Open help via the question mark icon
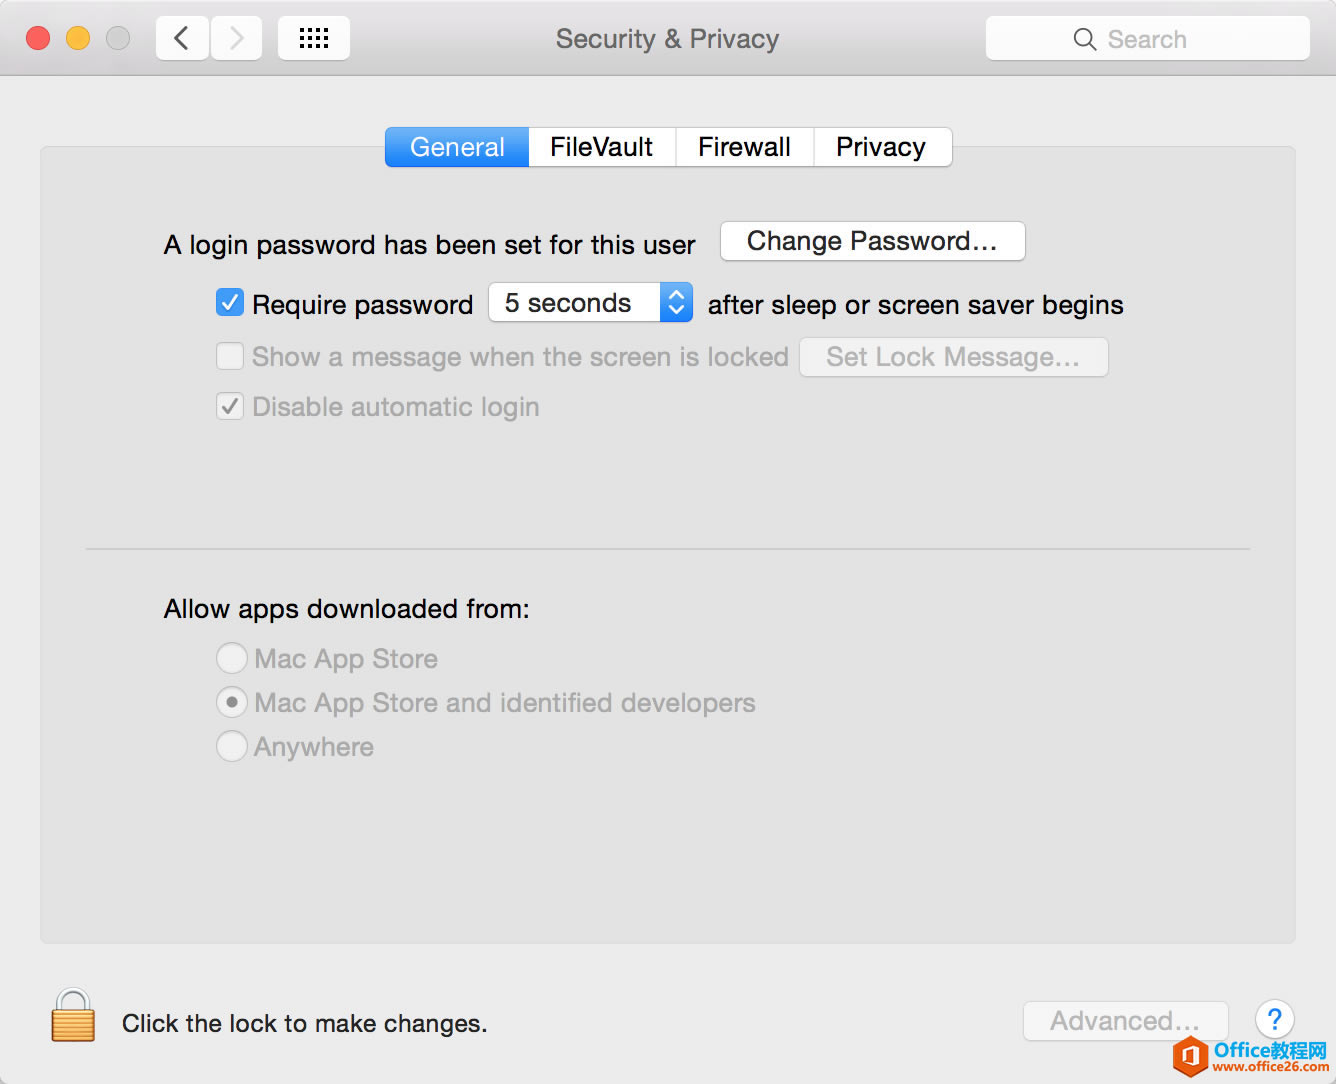Viewport: 1336px width, 1084px height. tap(1274, 1019)
